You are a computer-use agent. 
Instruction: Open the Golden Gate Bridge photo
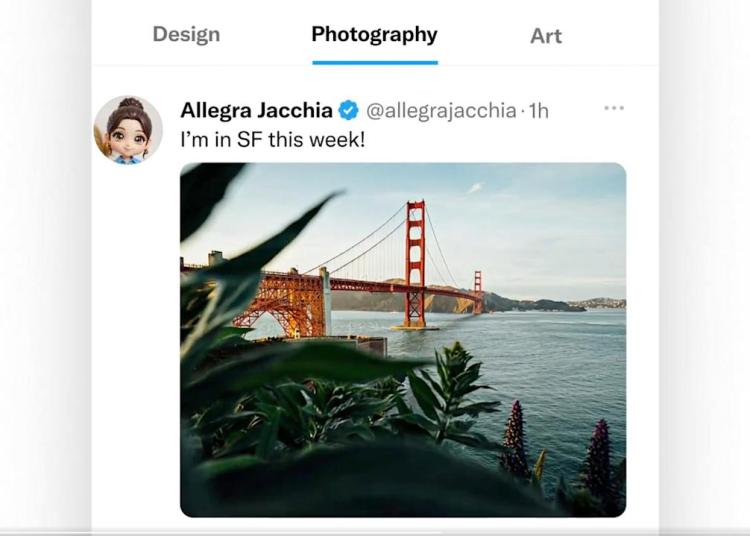tap(403, 339)
